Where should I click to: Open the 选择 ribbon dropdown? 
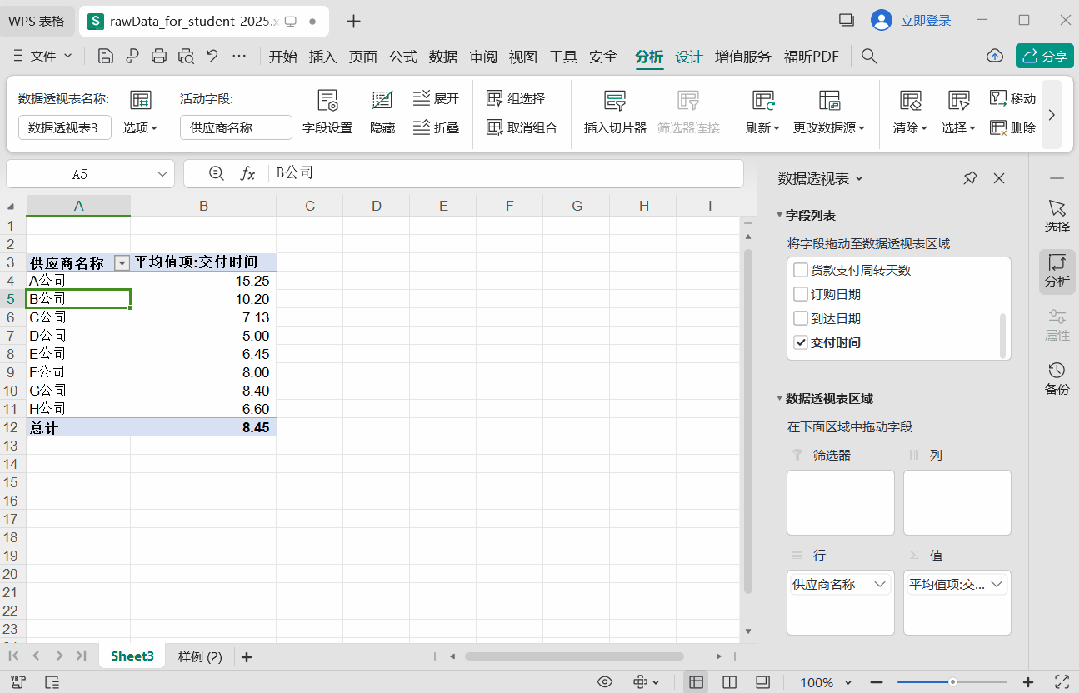coord(959,127)
